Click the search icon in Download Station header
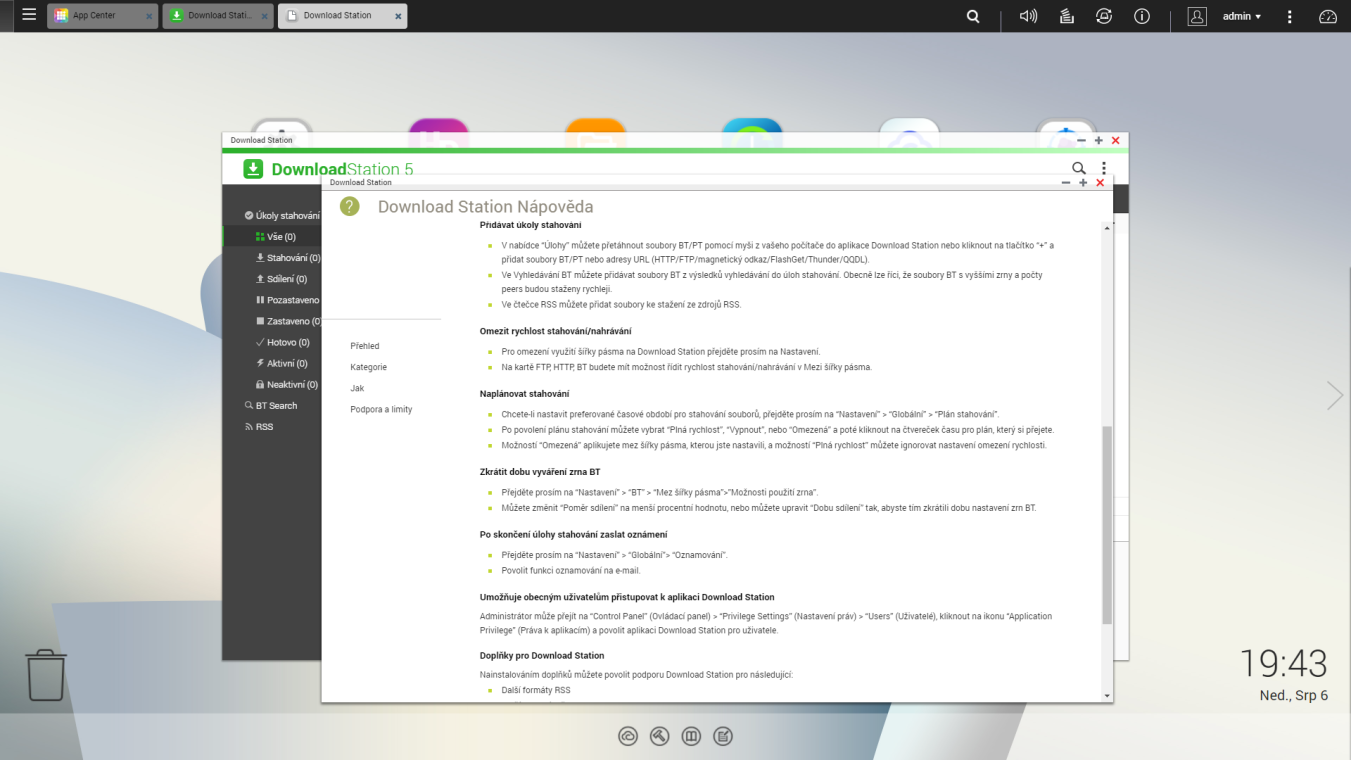The width and height of the screenshot is (1351, 760). pos(1078,168)
